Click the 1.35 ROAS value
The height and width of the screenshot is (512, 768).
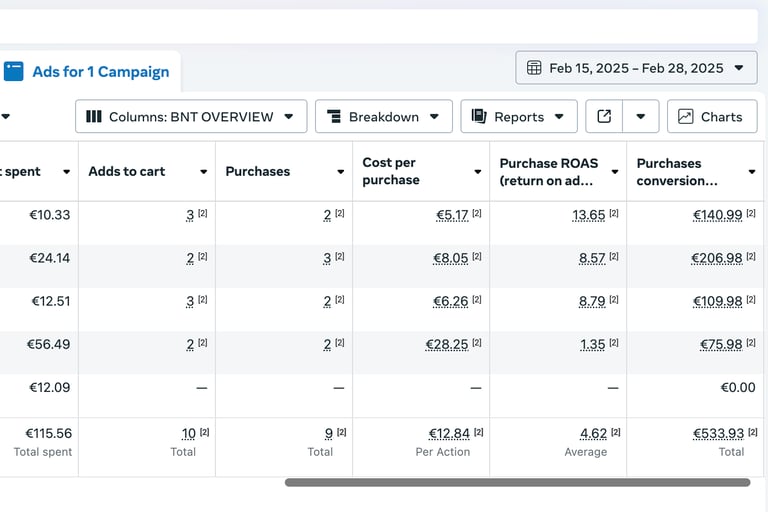coord(593,344)
